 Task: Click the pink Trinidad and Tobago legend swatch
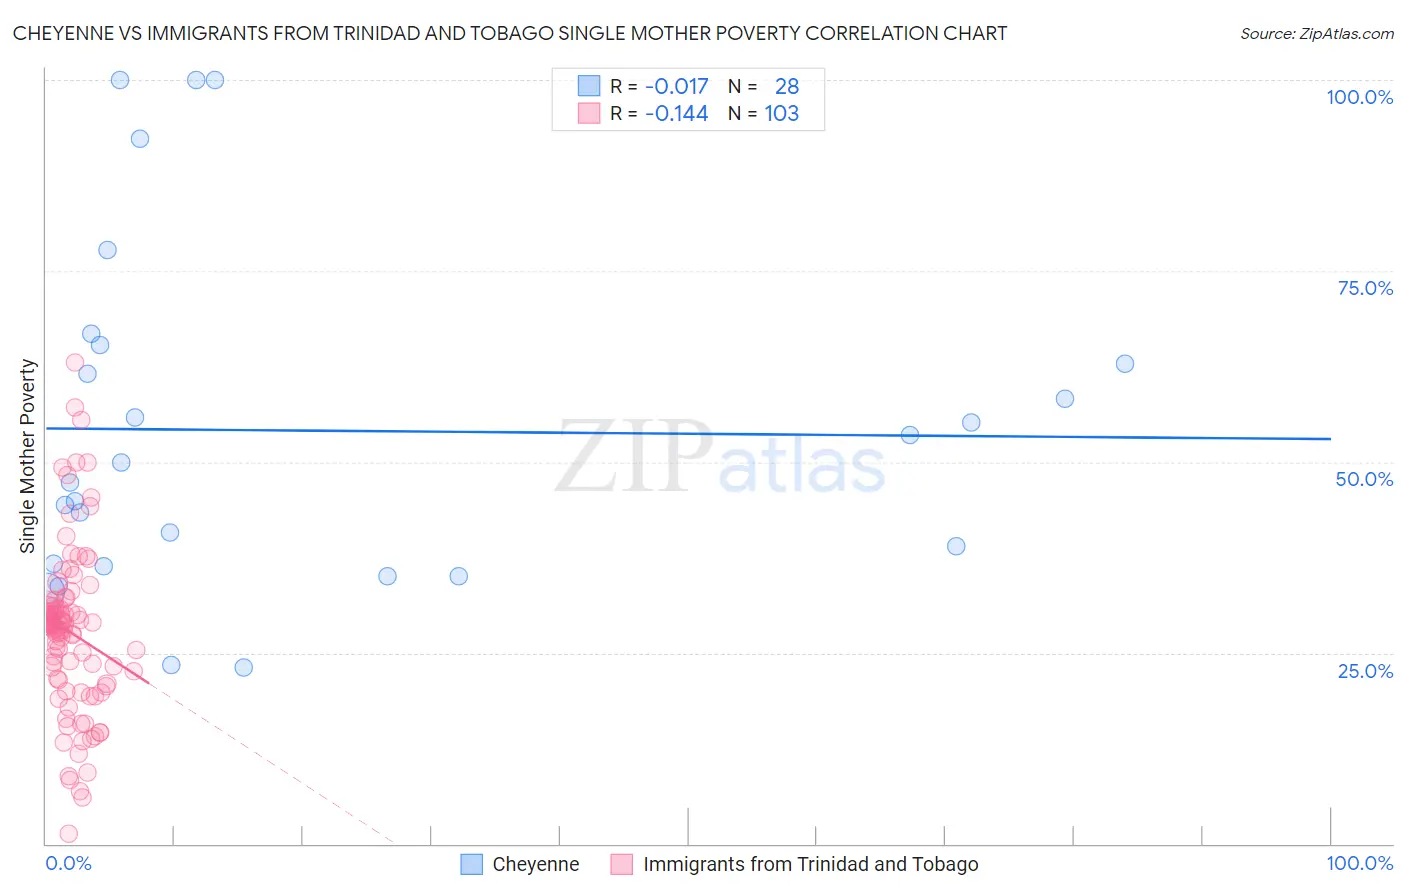[622, 864]
